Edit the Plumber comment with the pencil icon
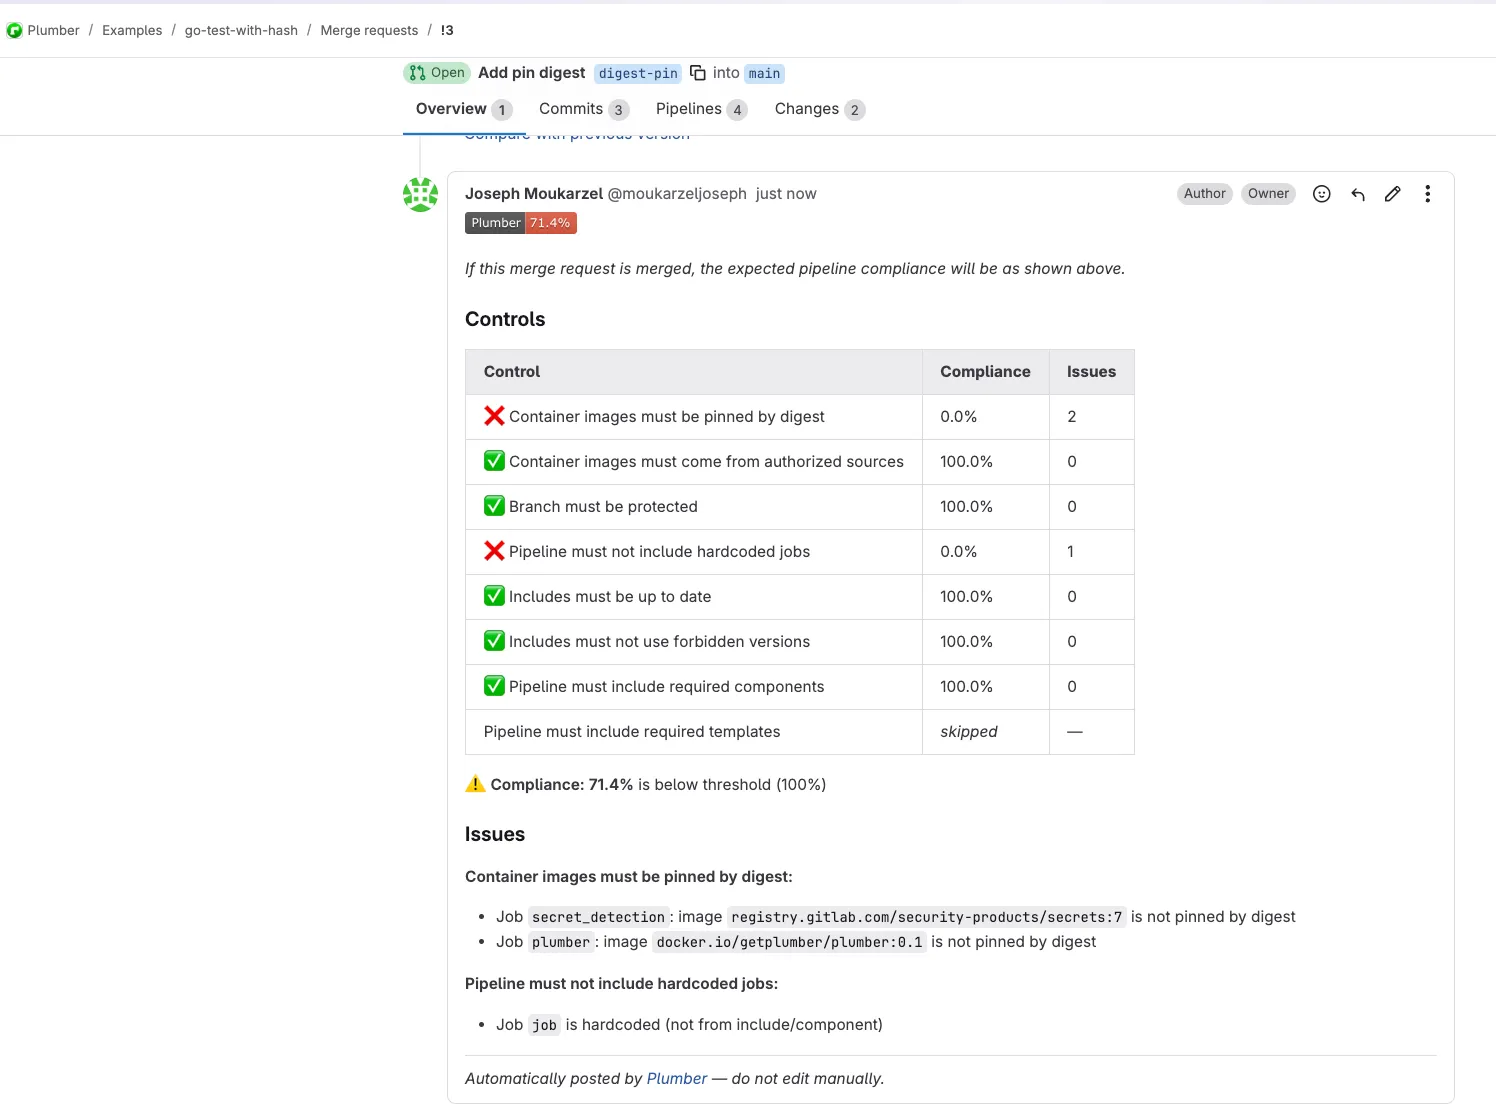Image resolution: width=1496 pixels, height=1113 pixels. click(x=1392, y=193)
